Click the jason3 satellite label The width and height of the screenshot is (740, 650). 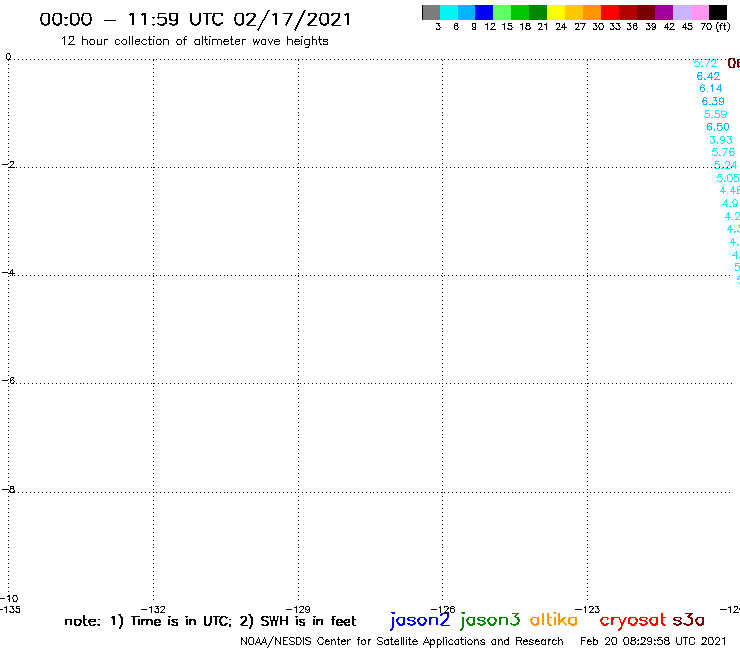[490, 620]
